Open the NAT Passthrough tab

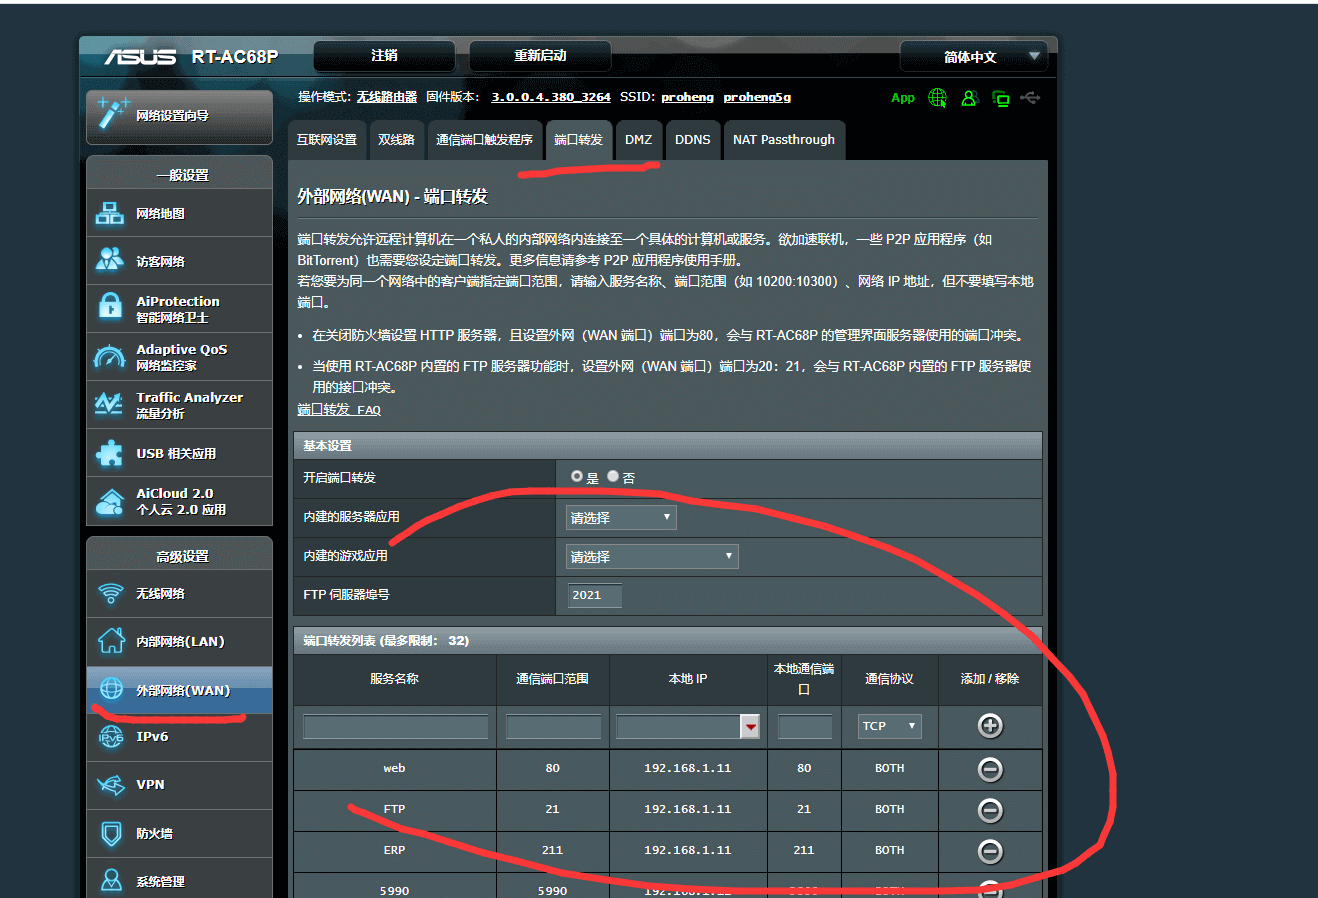point(783,140)
